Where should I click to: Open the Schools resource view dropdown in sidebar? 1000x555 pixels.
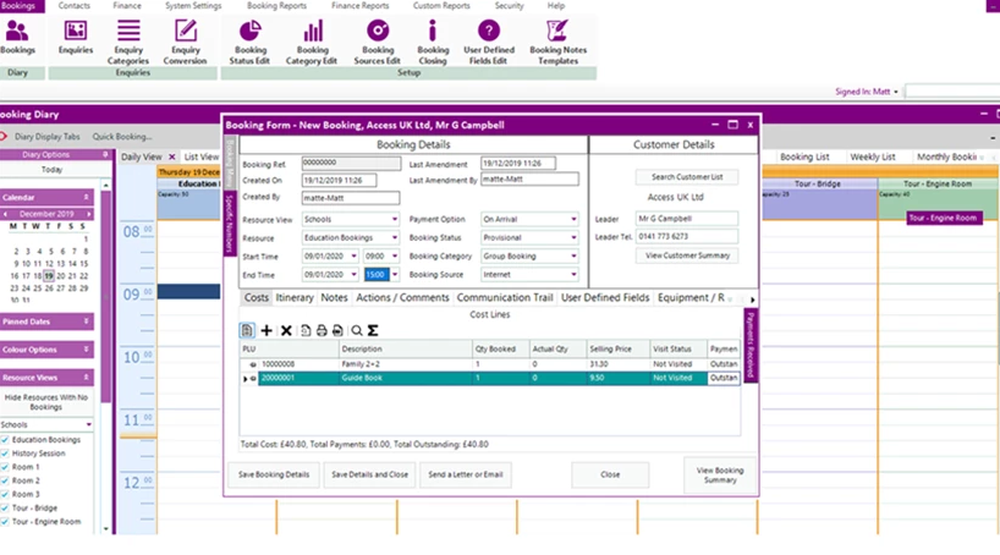click(x=89, y=424)
